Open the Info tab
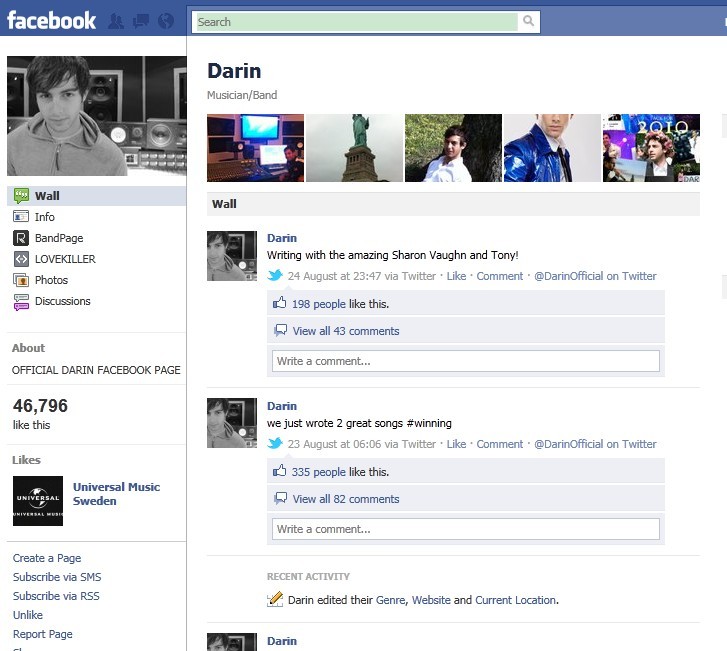 pos(45,217)
